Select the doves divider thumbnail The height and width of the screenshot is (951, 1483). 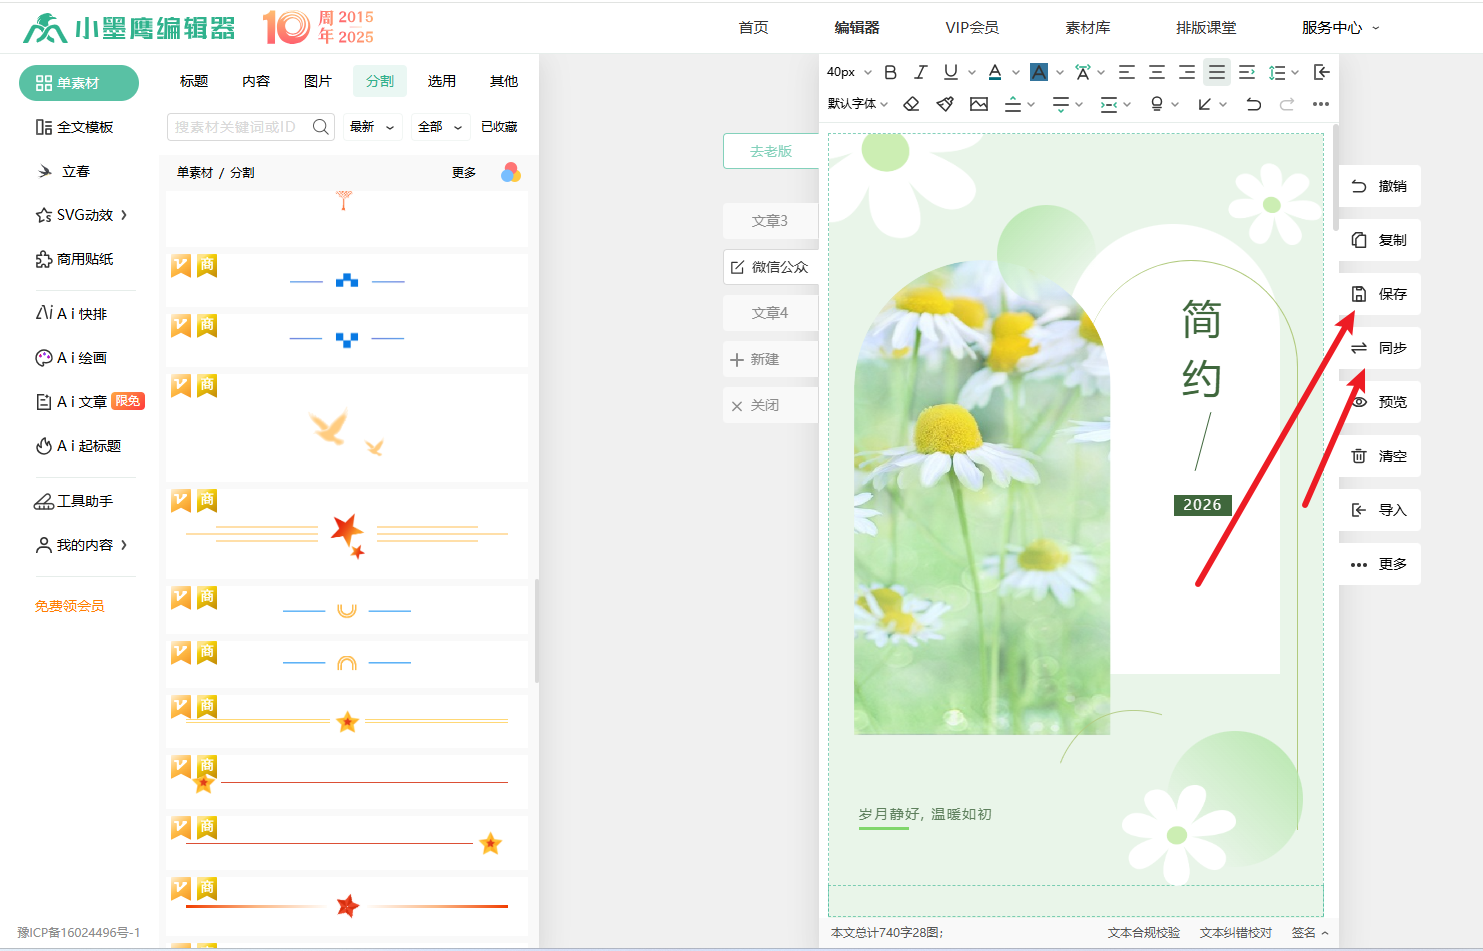coord(347,428)
